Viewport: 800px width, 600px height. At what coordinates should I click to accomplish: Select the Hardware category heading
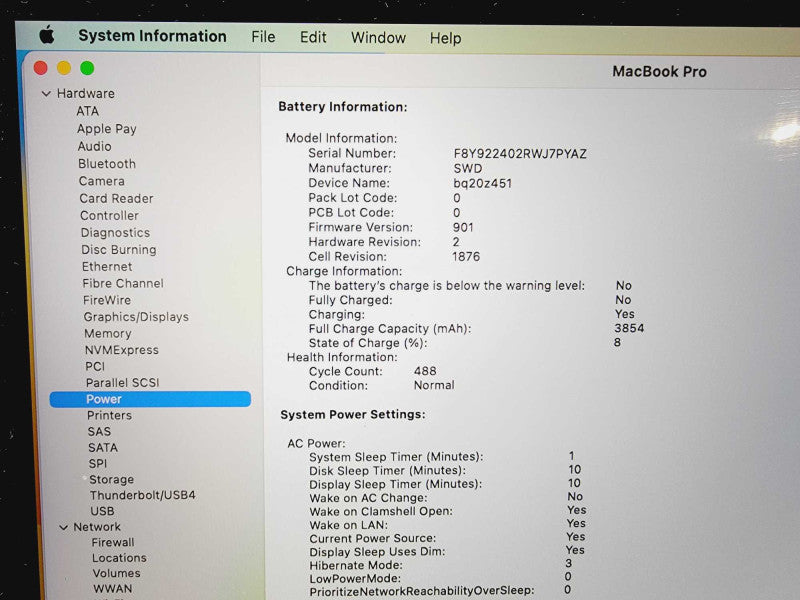[x=86, y=93]
